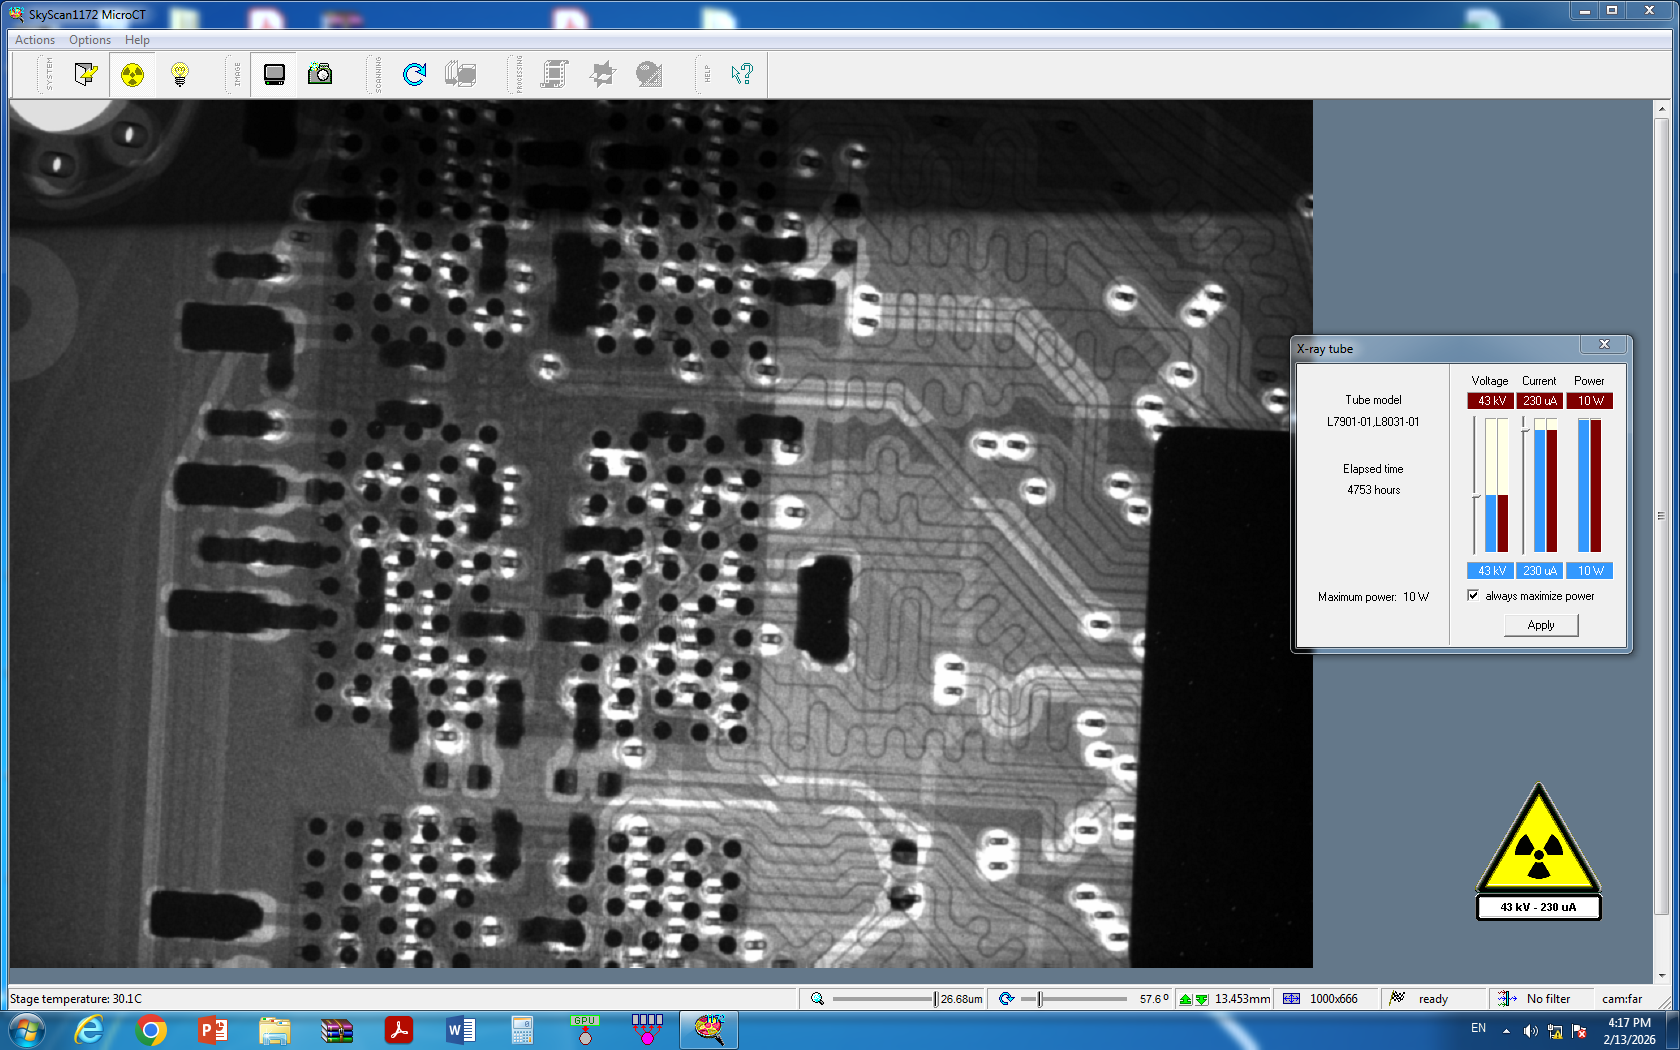Viewport: 1680px width, 1050px height.
Task: Open the Options menu
Action: (x=90, y=40)
